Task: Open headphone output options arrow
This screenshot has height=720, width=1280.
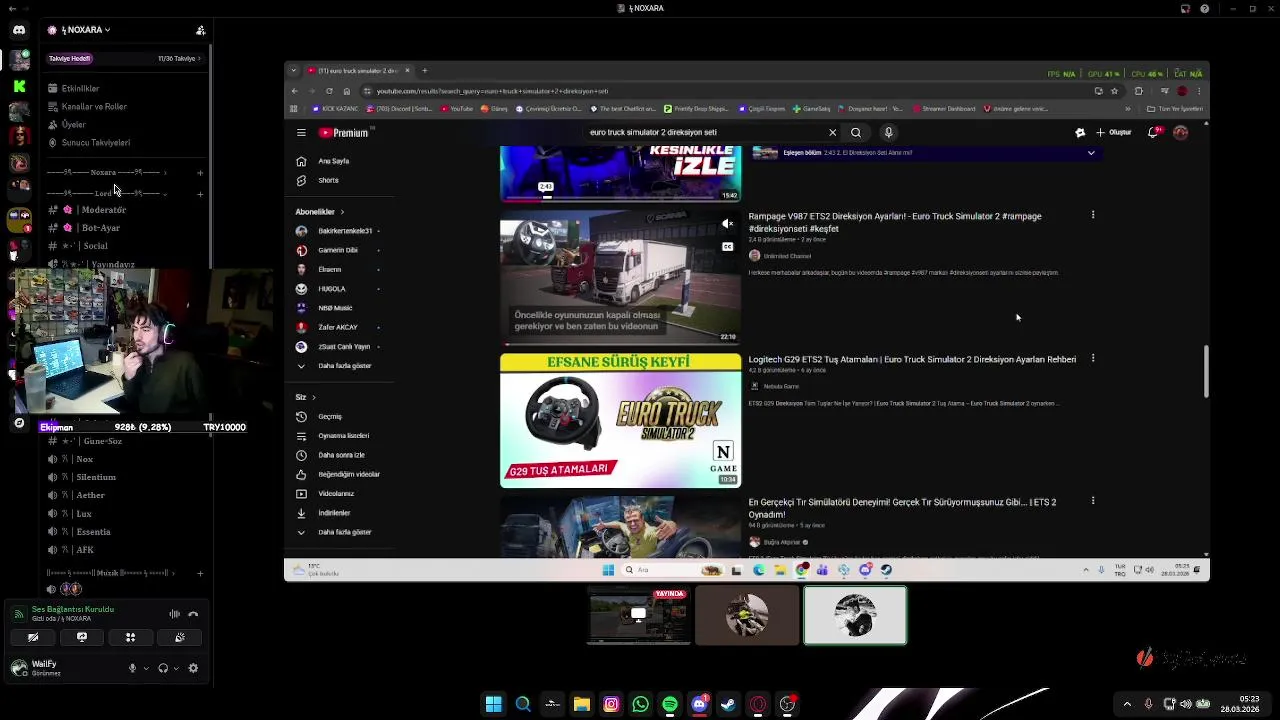Action: point(177,668)
